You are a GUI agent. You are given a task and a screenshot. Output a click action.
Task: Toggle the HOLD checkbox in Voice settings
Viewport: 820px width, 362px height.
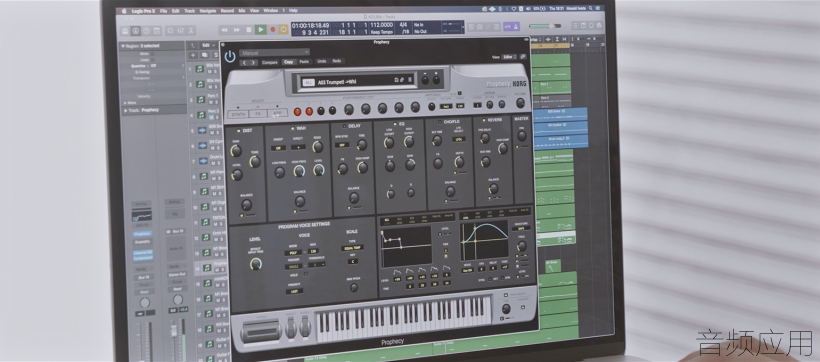click(306, 274)
